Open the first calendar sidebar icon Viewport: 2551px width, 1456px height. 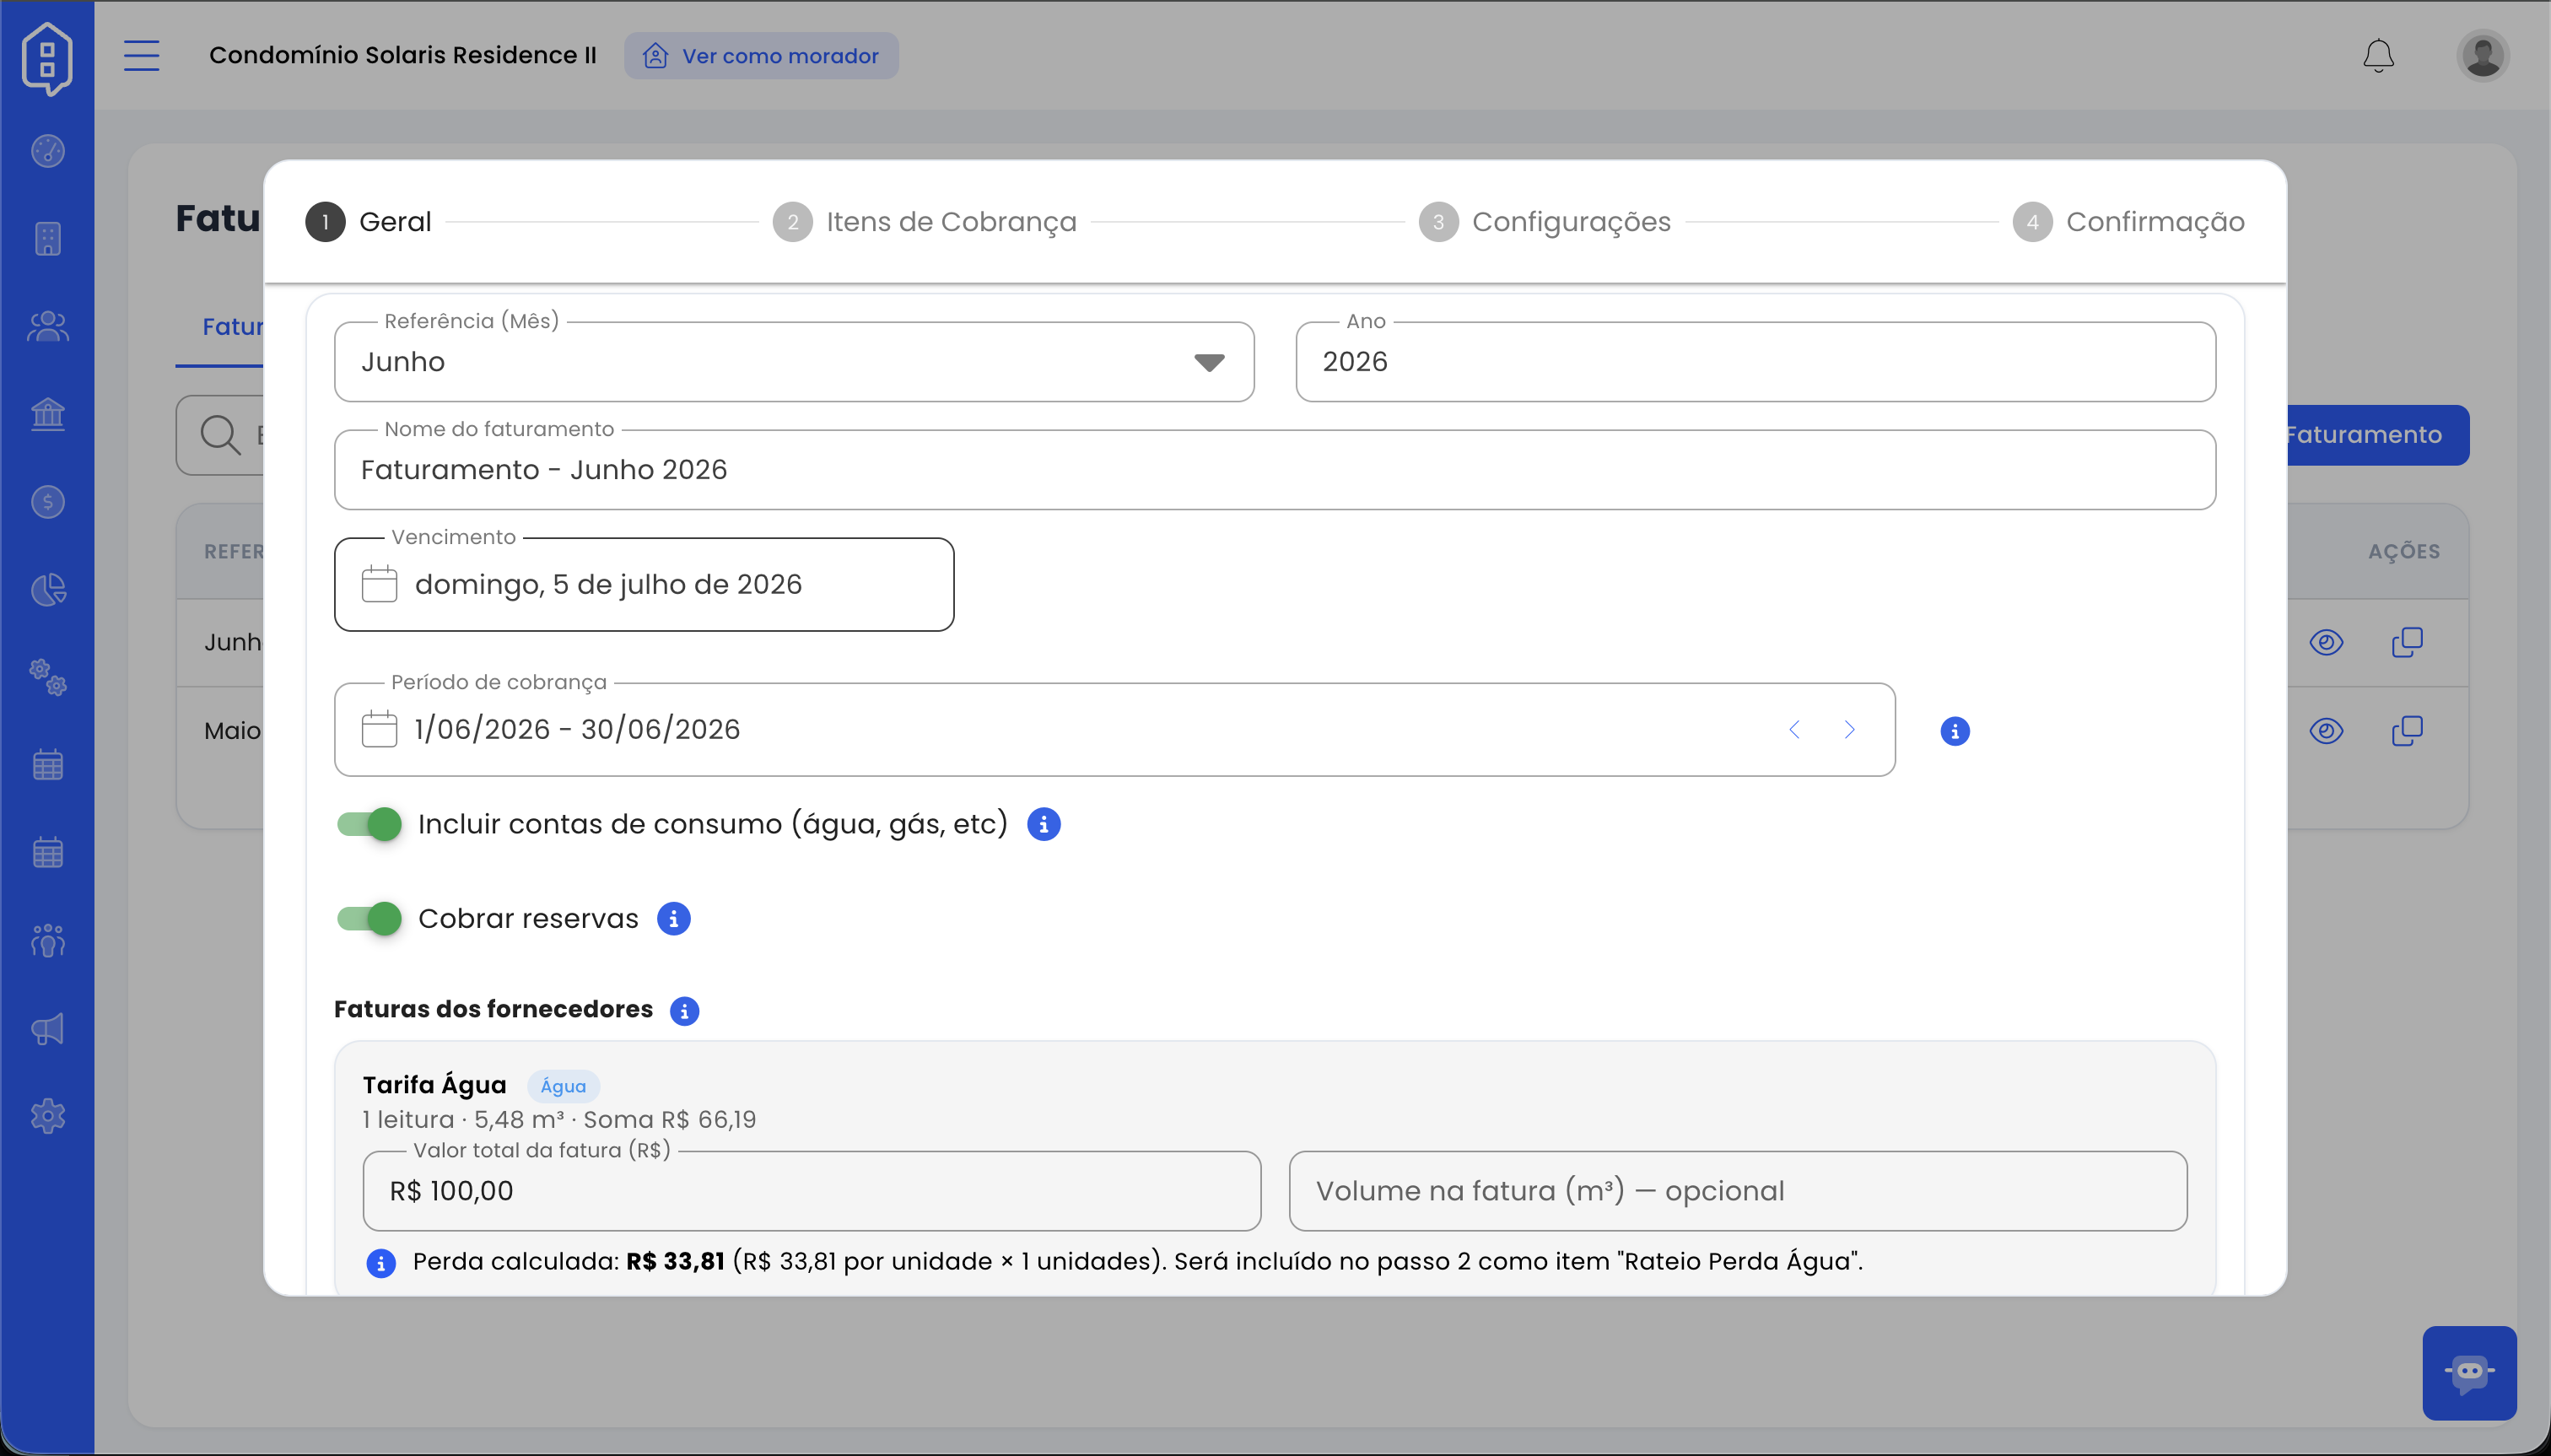point(47,765)
